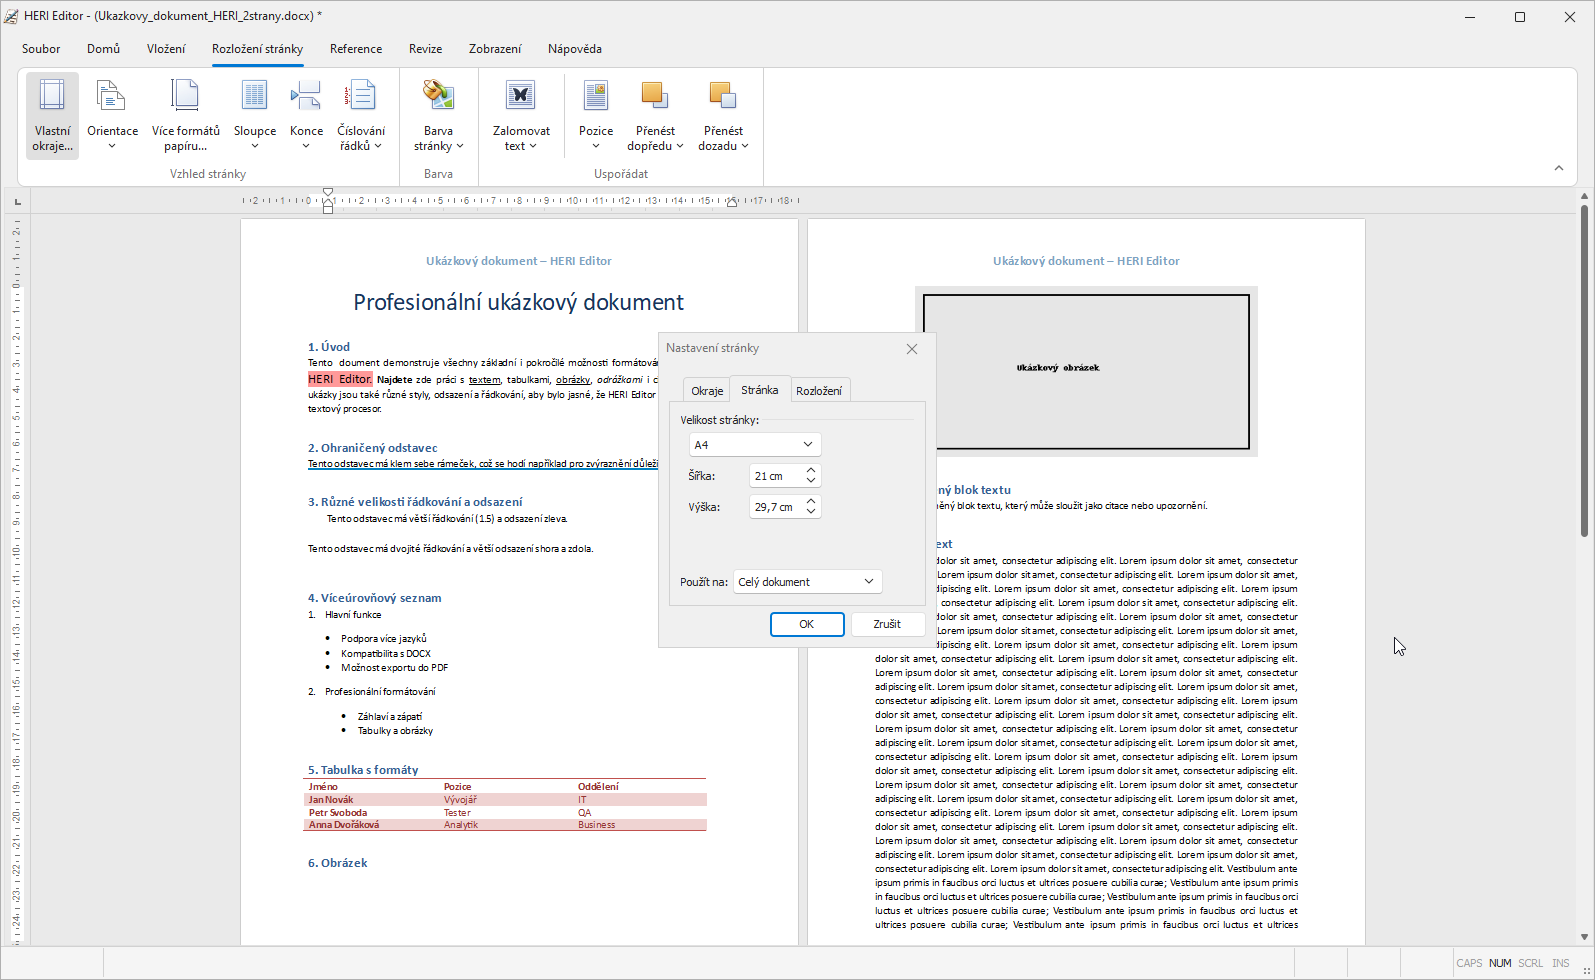Expand the A4 page size dropdown

754,444
